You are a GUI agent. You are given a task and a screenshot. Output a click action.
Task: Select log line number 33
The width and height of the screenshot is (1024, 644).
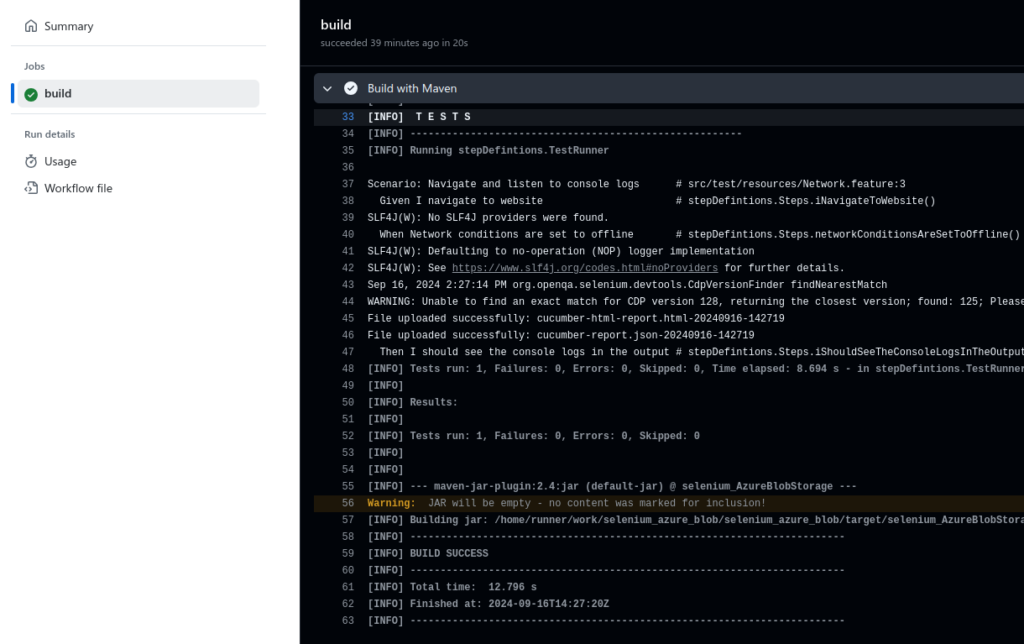tap(348, 117)
